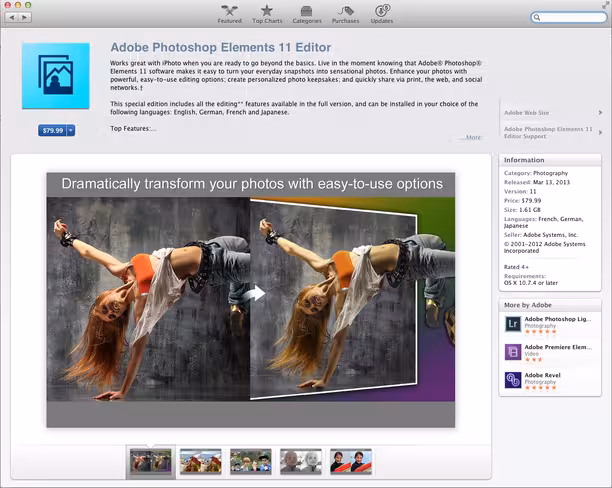Click the large dancer screenshot preview
This screenshot has height=488, width=612.
tap(251, 299)
